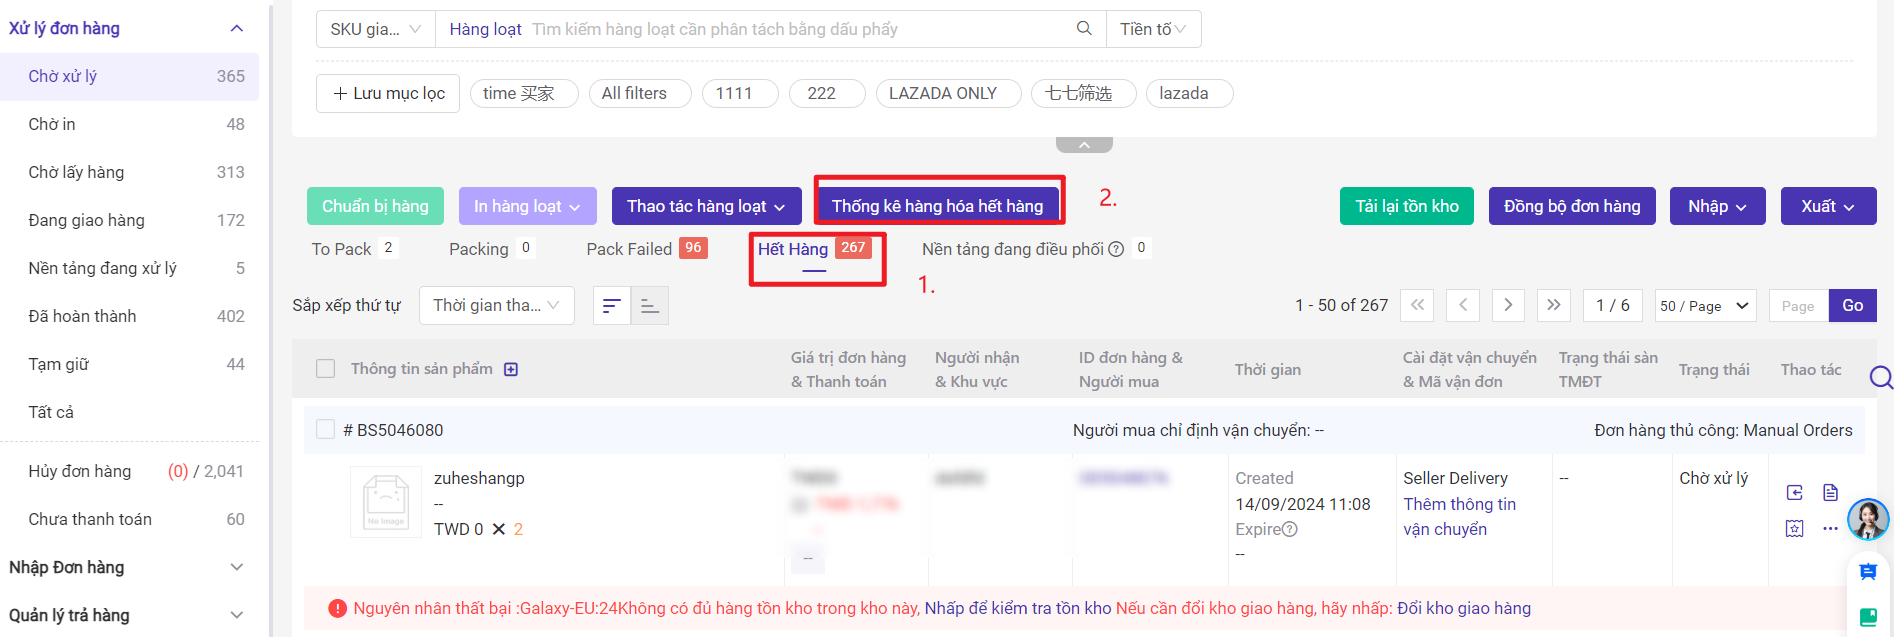Click the export arrow icon in the Thao tác column
The width and height of the screenshot is (1894, 637).
tap(1794, 492)
